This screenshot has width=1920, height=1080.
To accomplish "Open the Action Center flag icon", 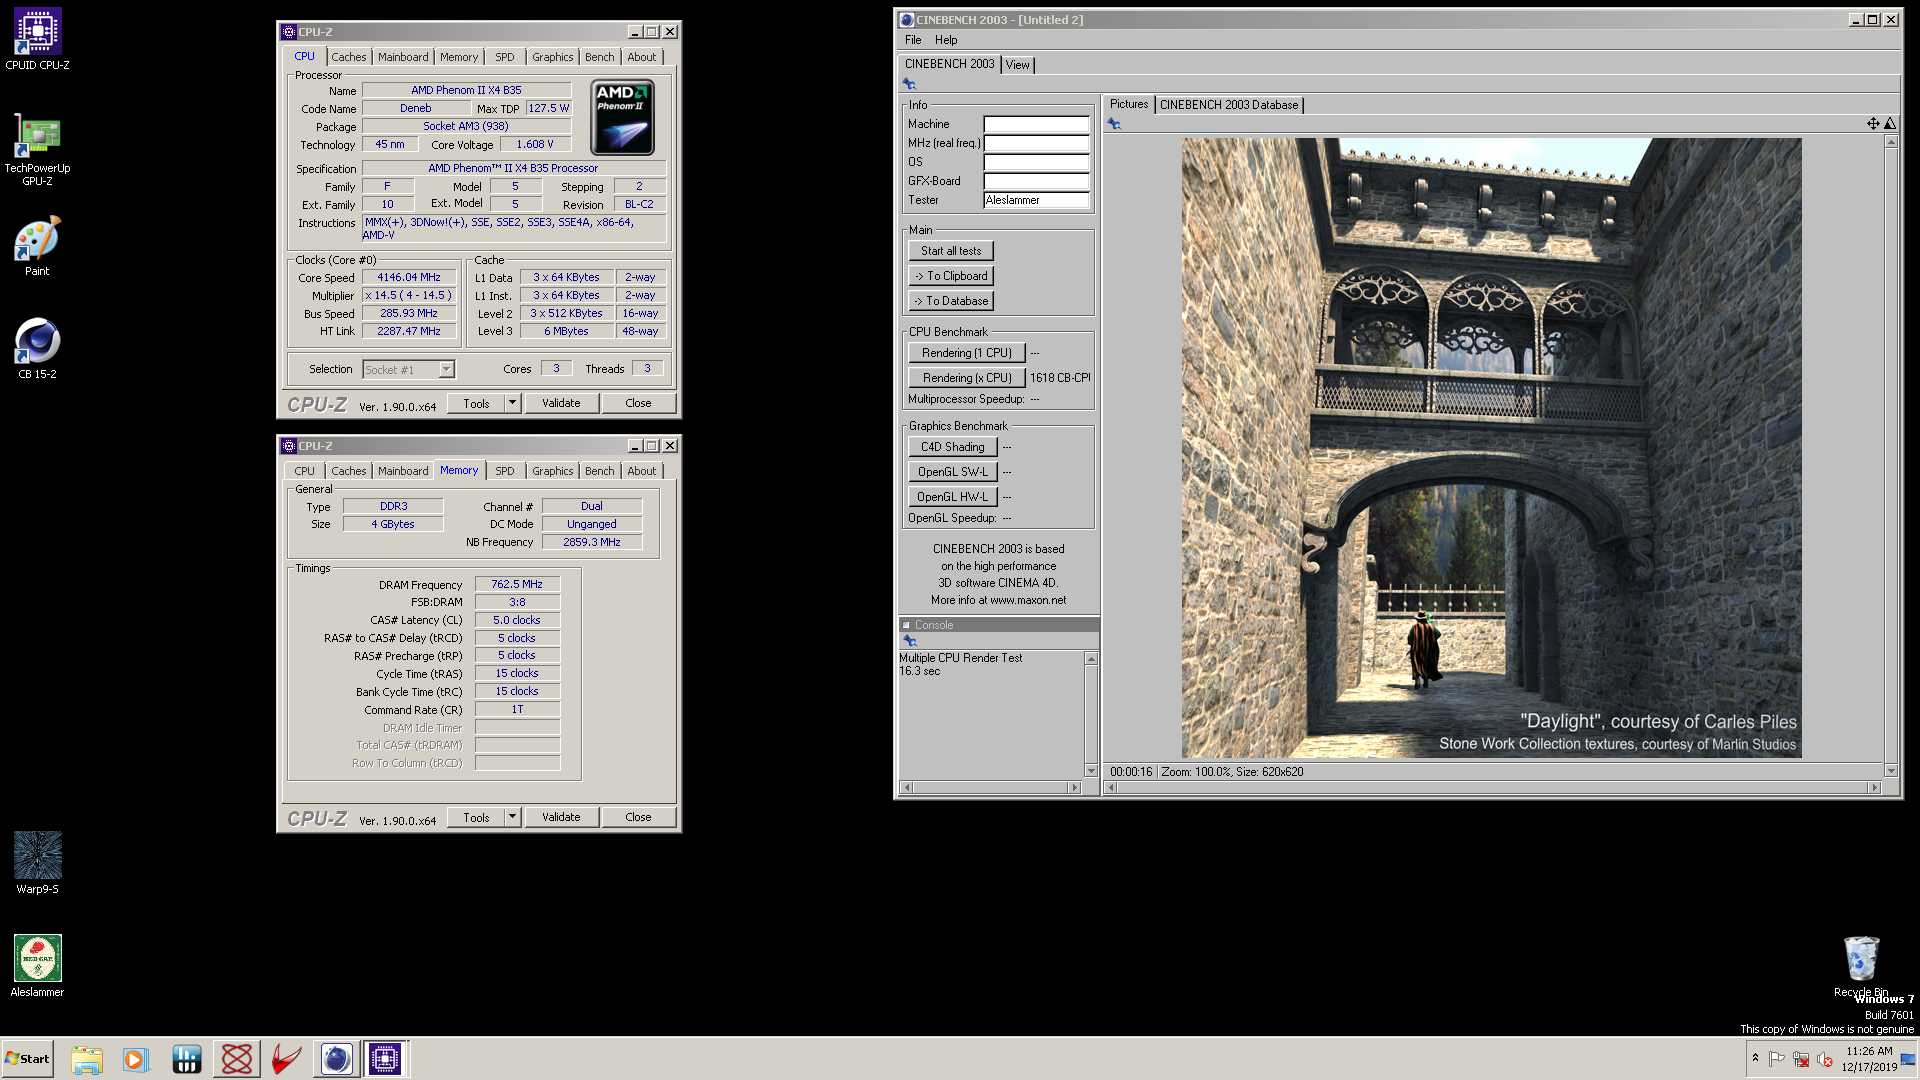I will pos(1777,1059).
